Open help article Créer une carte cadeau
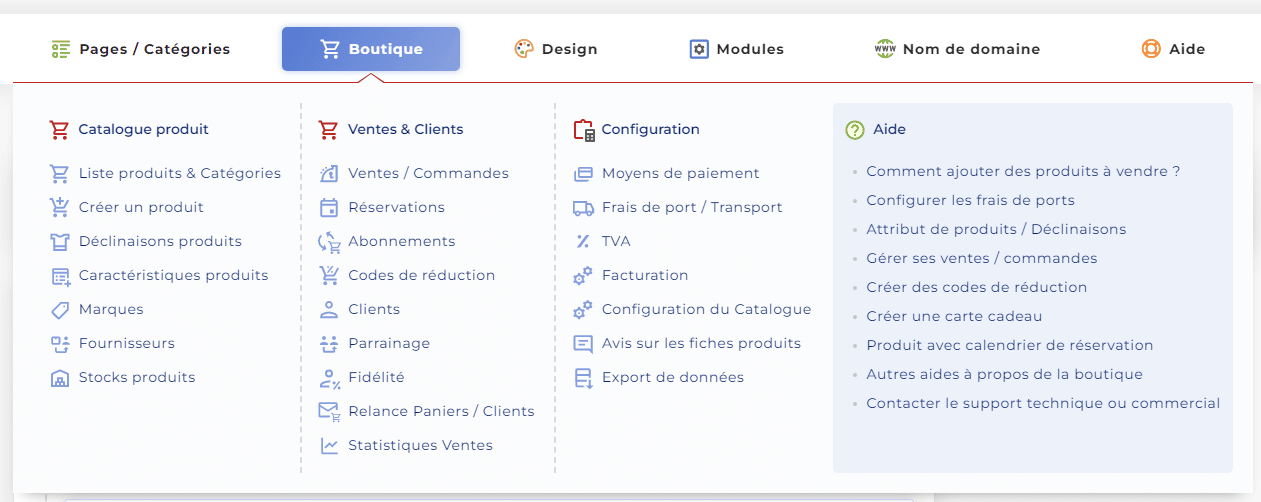Screen dimensions: 1261x502 [x=954, y=316]
